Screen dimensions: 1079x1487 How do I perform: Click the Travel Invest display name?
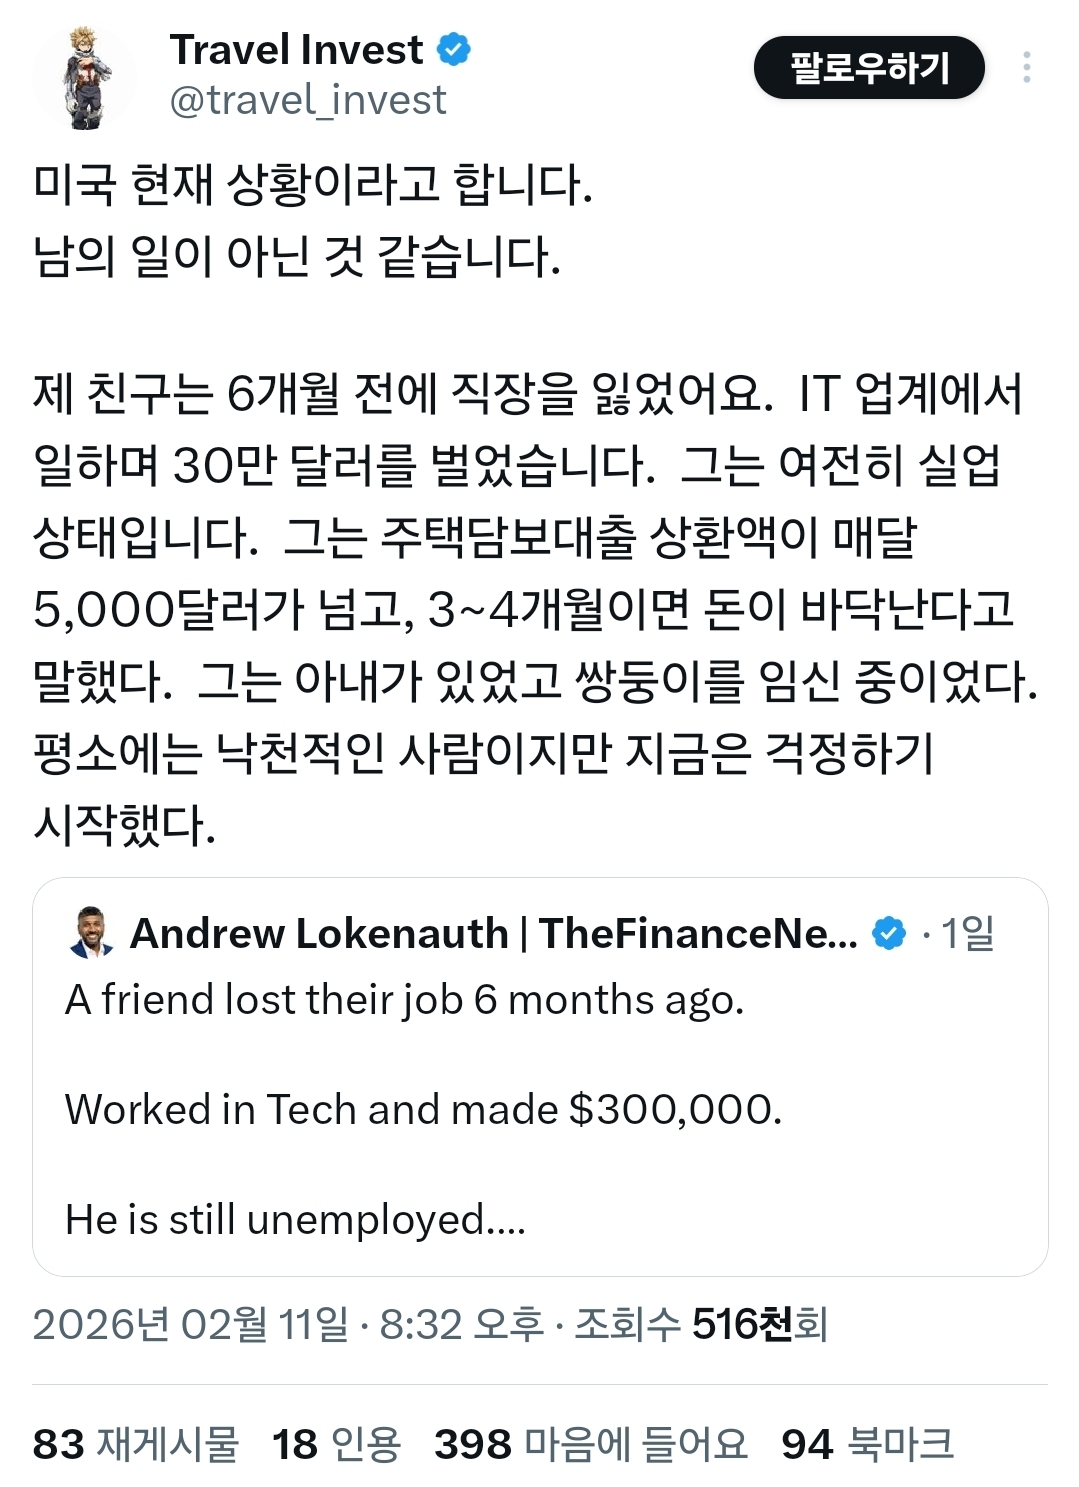pyautogui.click(x=296, y=49)
